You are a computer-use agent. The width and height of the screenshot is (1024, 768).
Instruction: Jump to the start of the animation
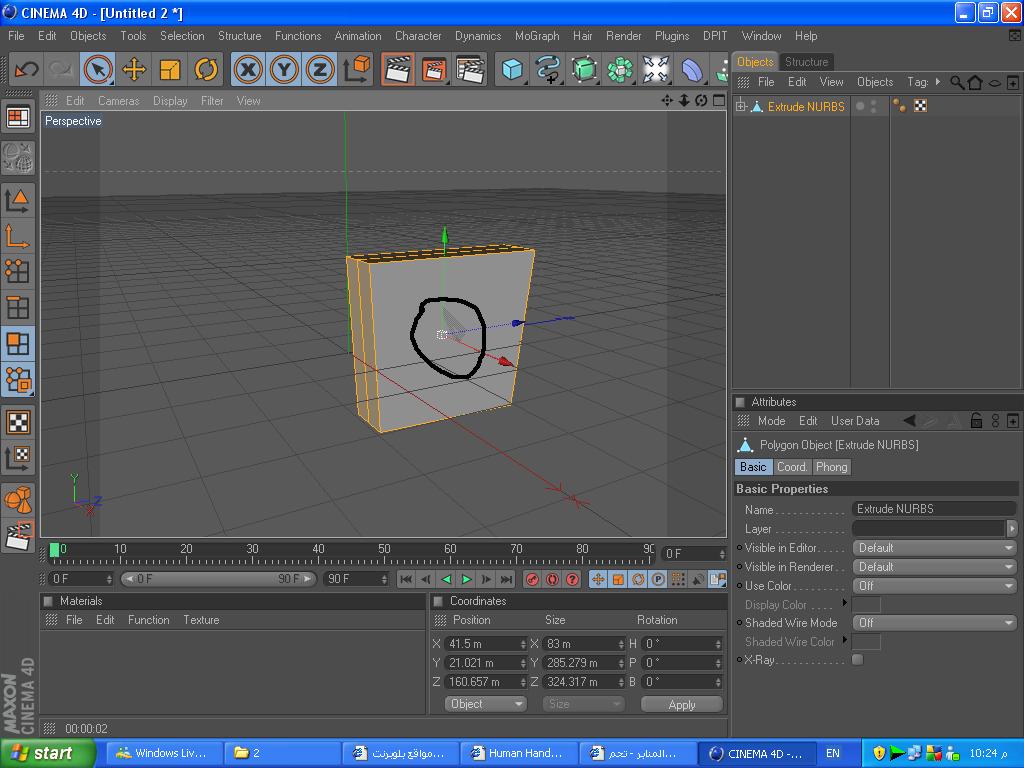click(406, 579)
